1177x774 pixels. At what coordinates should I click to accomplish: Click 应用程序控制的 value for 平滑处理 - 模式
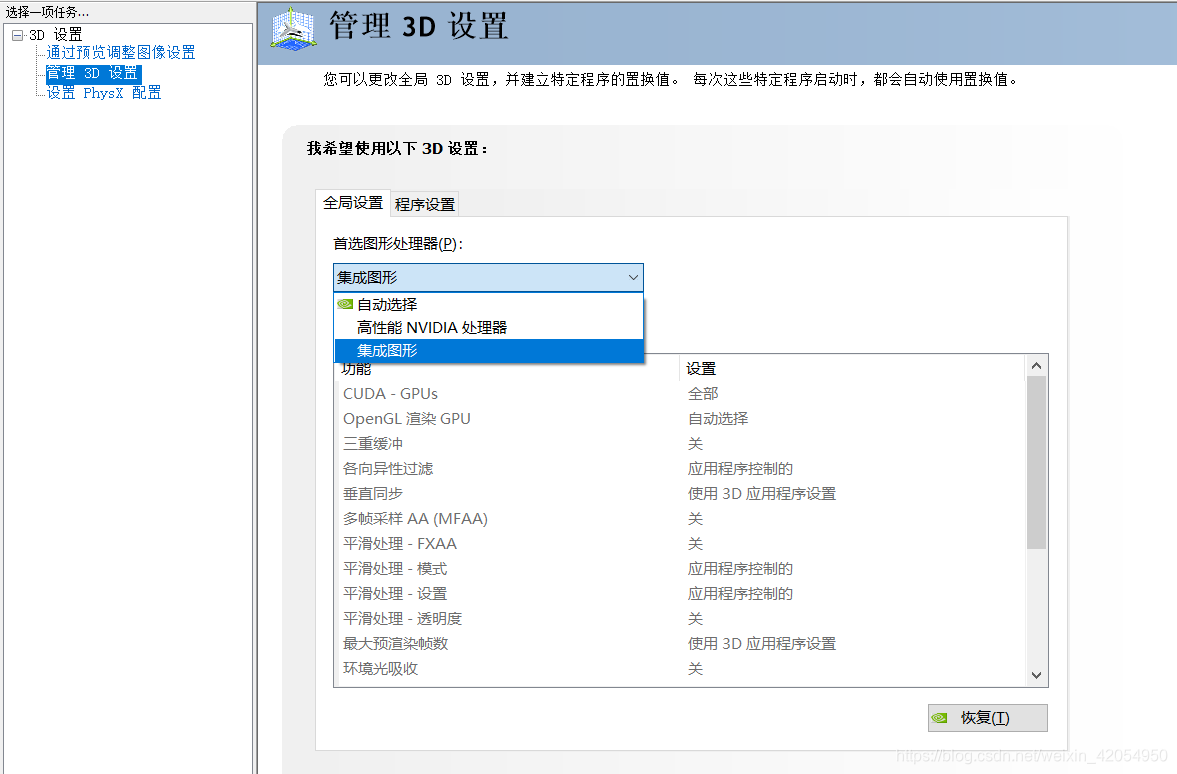point(740,569)
